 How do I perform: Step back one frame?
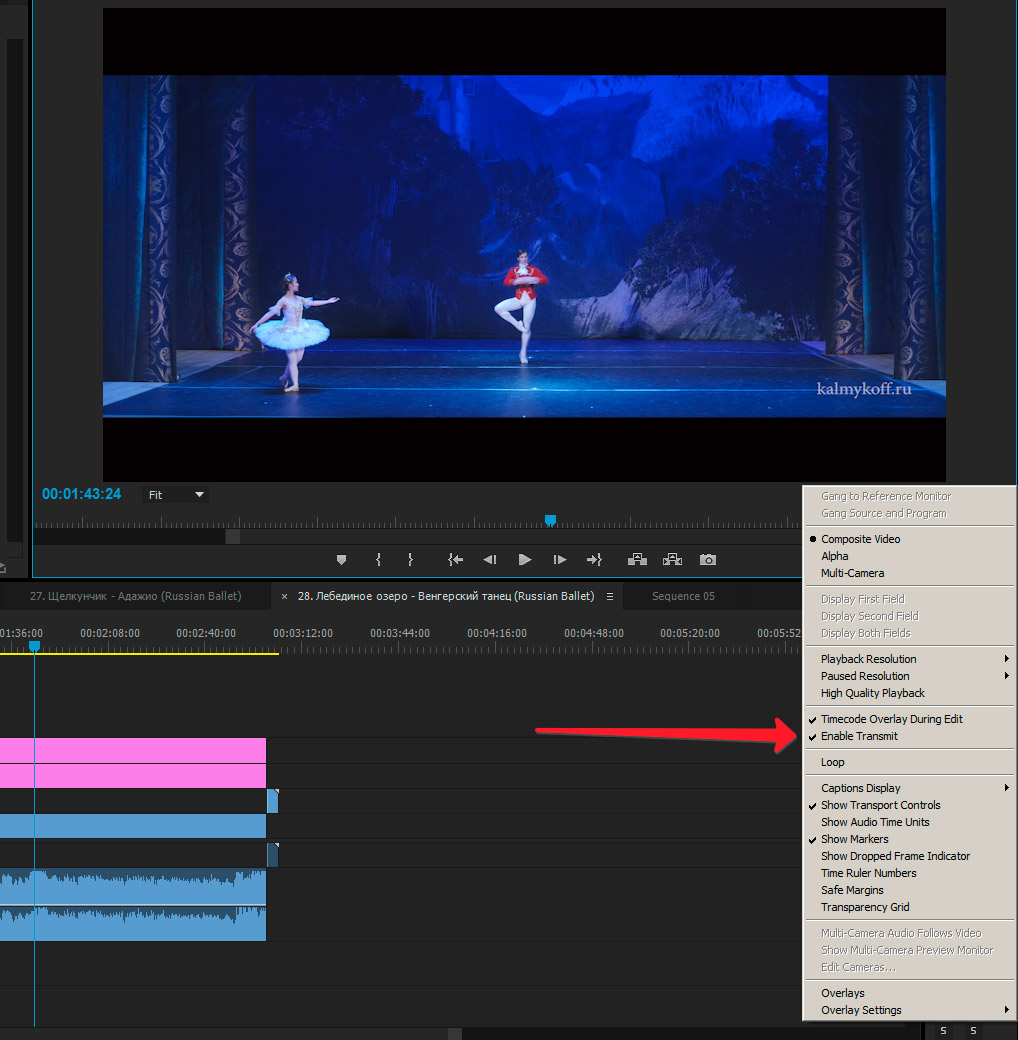click(490, 560)
